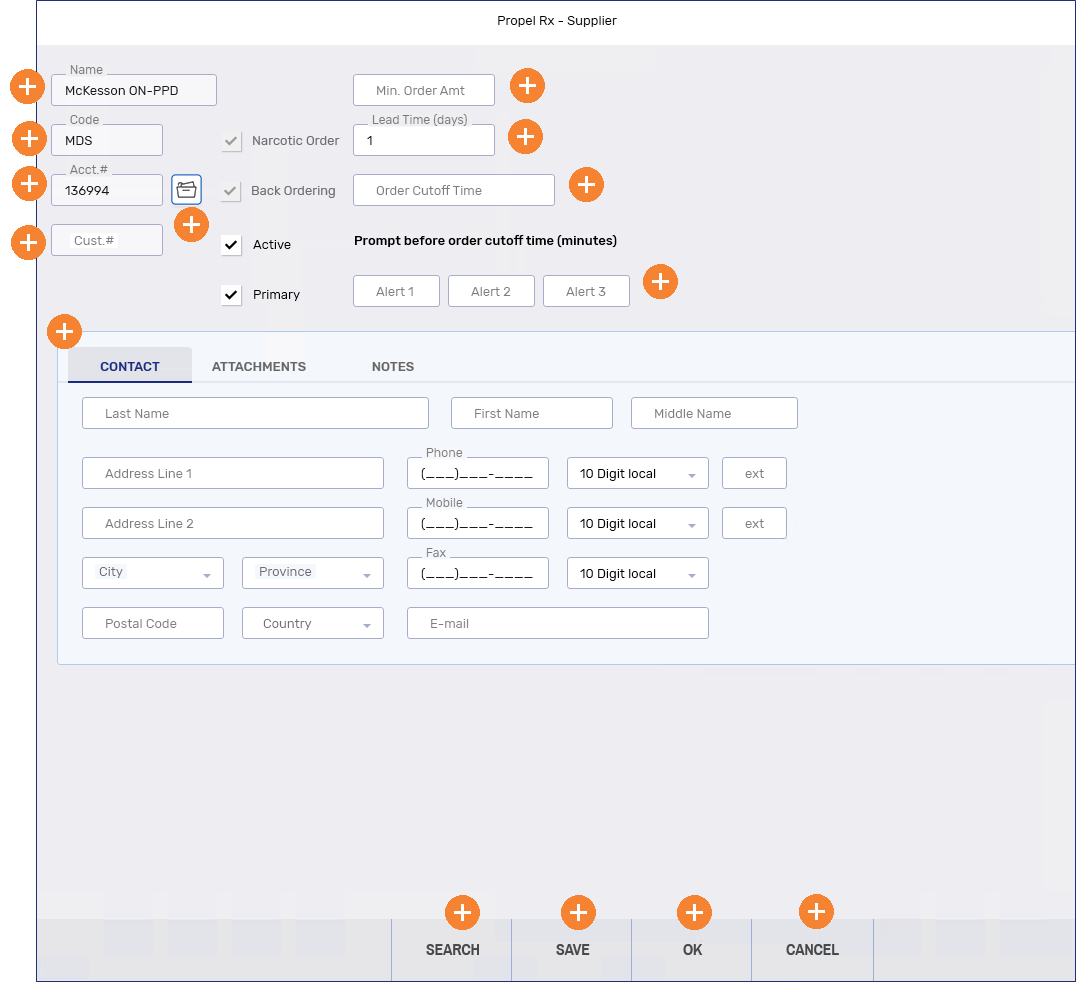Screen dimensions: 1076x982
Task: Open the plus hotspot above the Cancel button
Action: click(x=816, y=912)
